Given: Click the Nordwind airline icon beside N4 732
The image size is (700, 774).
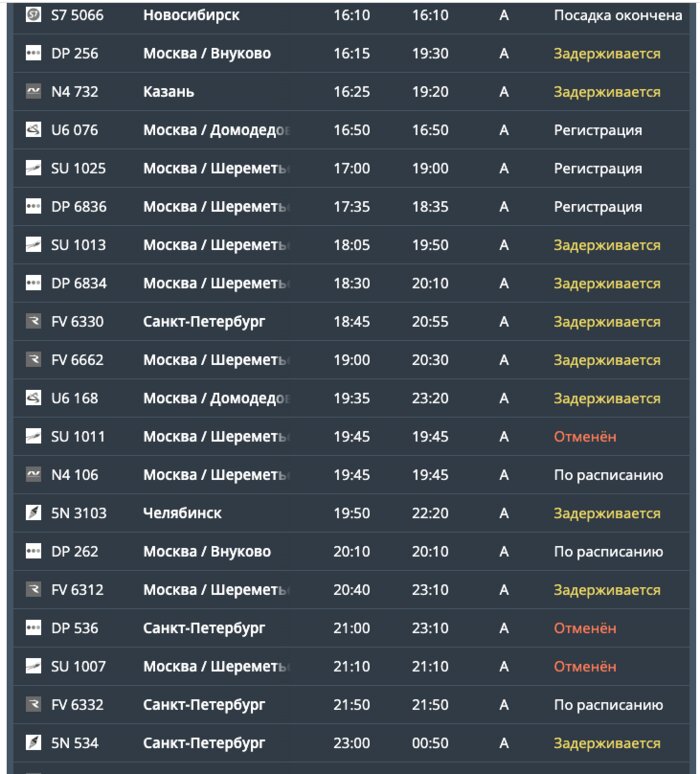Looking at the screenshot, I should [33, 91].
